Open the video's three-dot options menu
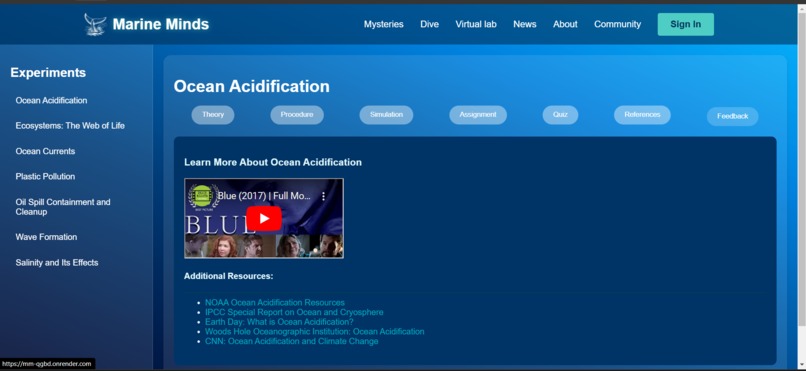 [323, 196]
